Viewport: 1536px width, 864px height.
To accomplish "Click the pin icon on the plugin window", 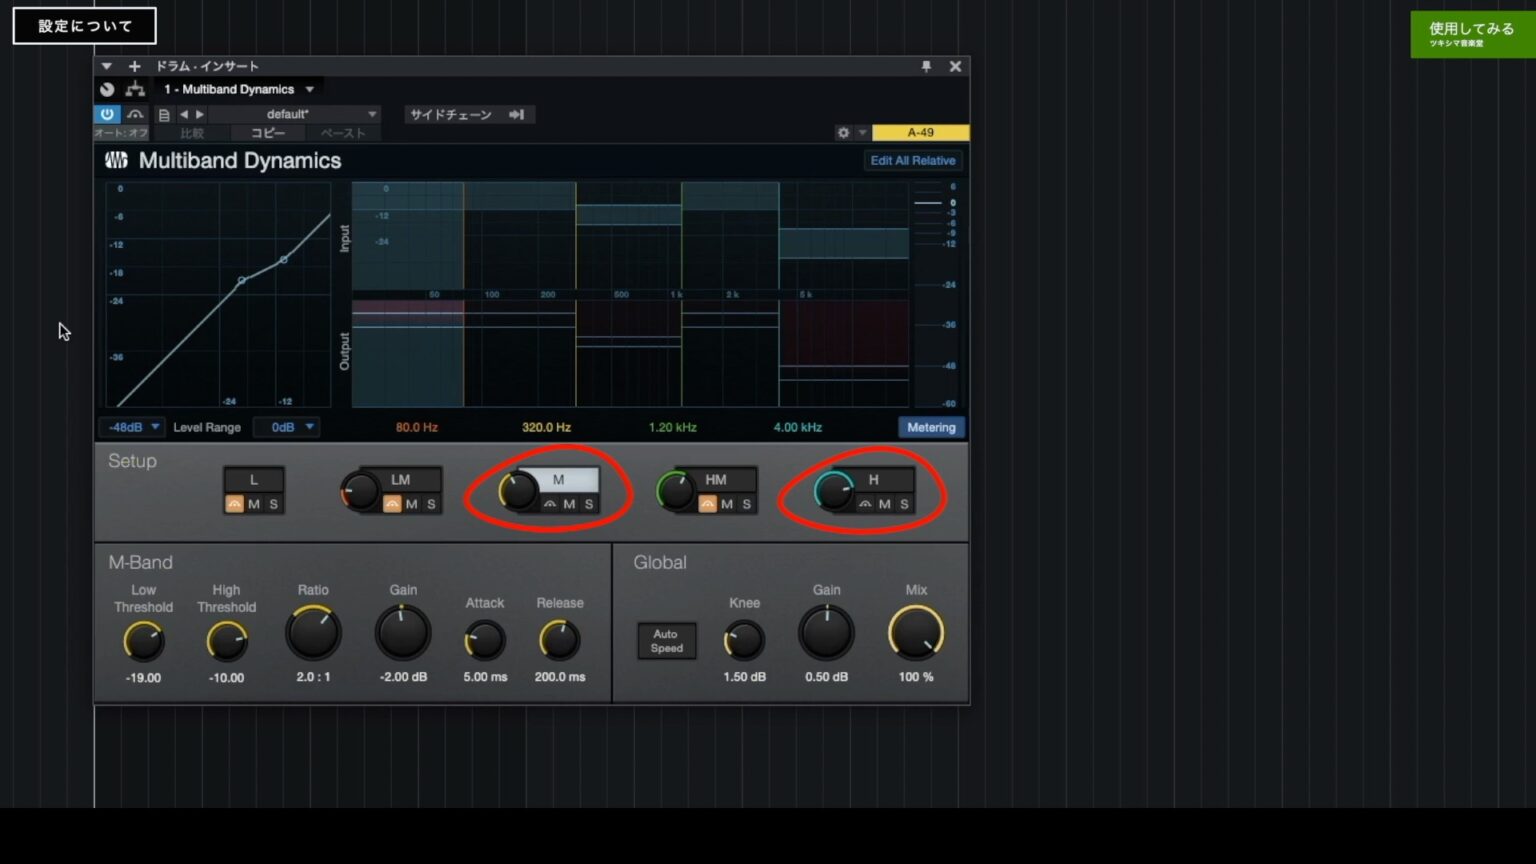I will (x=926, y=66).
